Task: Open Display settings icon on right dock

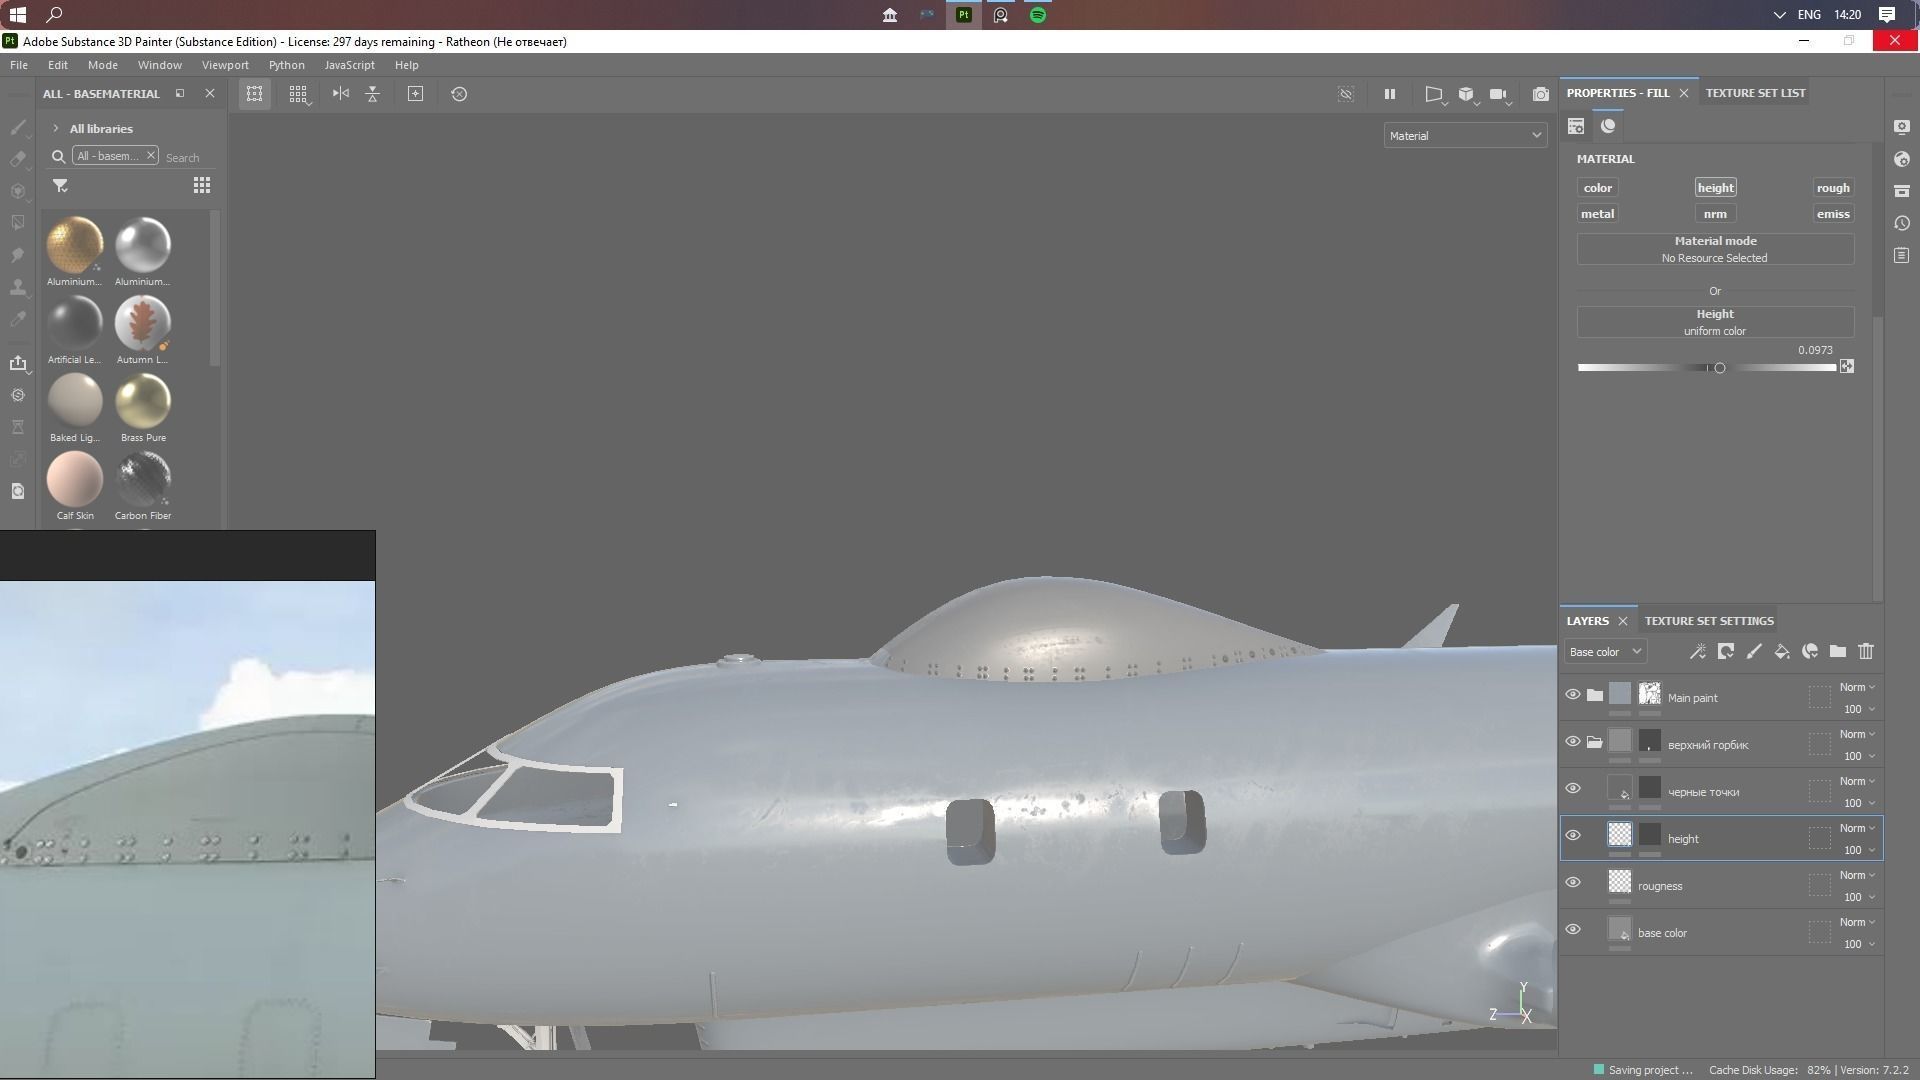Action: coord(1902,127)
